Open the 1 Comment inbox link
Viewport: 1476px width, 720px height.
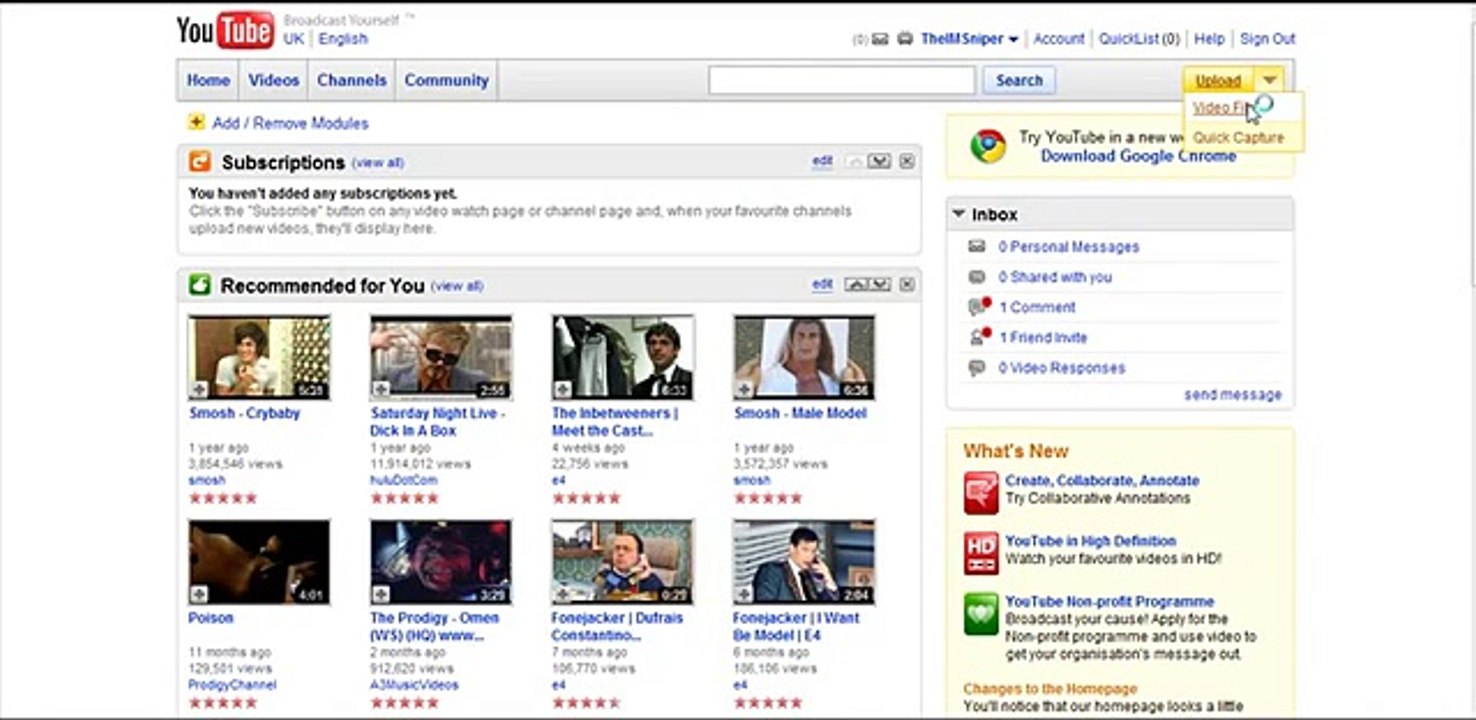tap(1037, 307)
